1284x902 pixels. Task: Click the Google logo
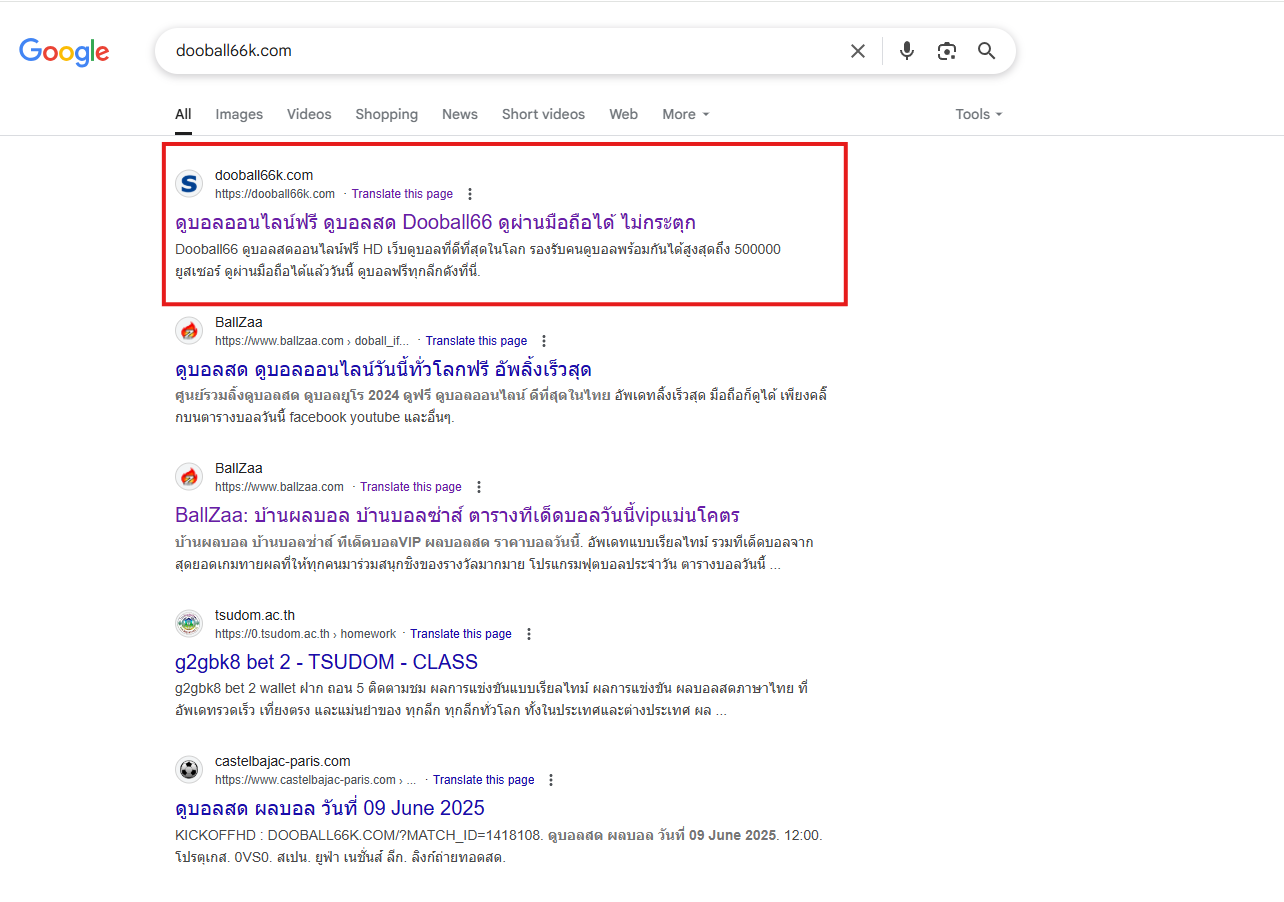pyautogui.click(x=64, y=52)
